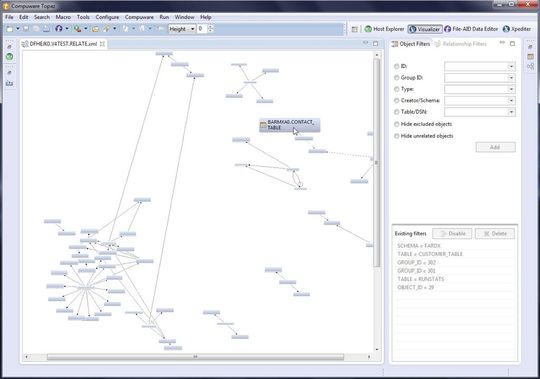
Task: Select the Group ID radio button
Action: (397, 78)
